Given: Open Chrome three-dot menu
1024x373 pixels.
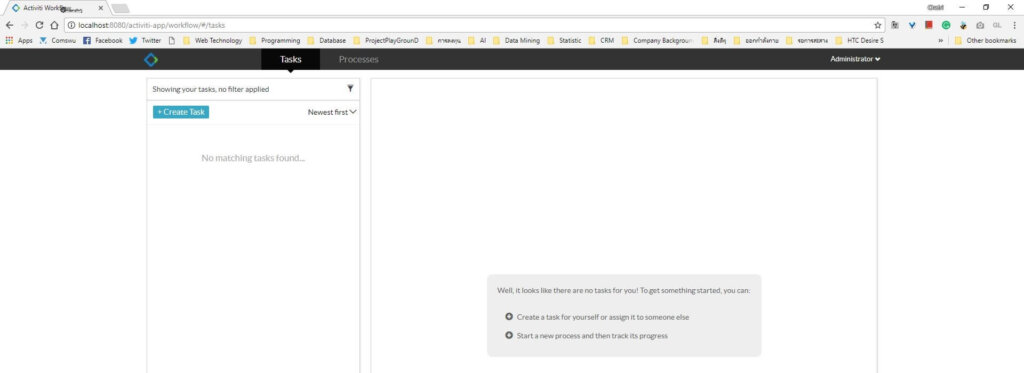Looking at the screenshot, I should [x=1014, y=25].
